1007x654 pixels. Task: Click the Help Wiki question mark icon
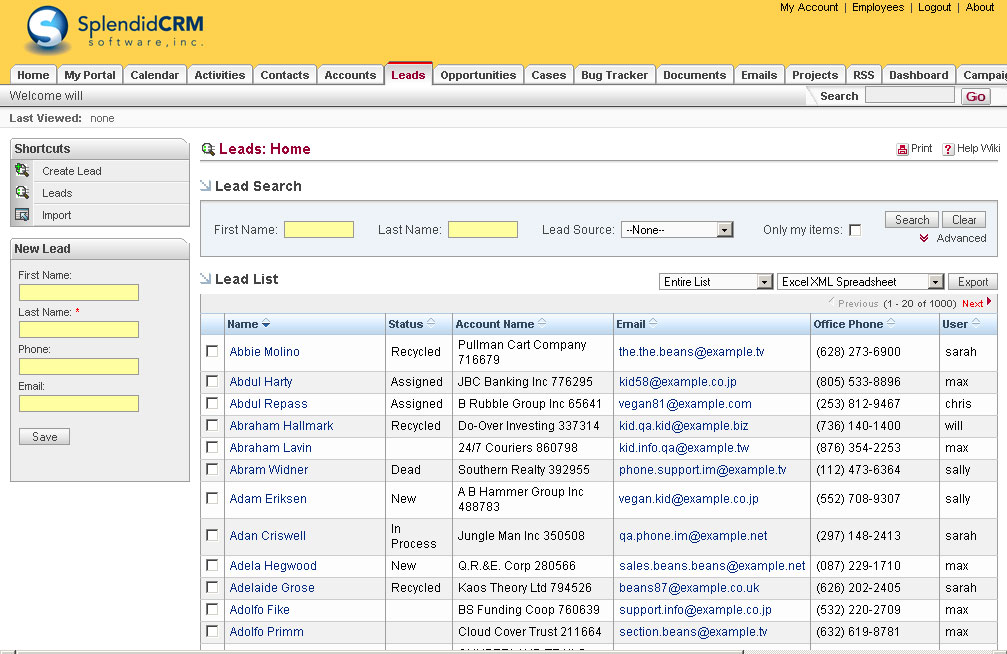[948, 149]
